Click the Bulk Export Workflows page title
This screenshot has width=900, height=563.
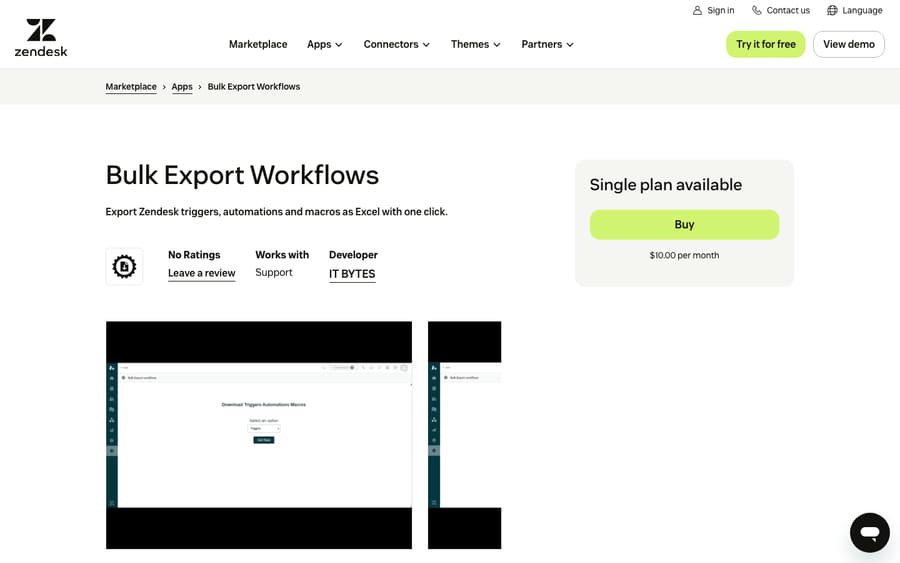pos(242,175)
